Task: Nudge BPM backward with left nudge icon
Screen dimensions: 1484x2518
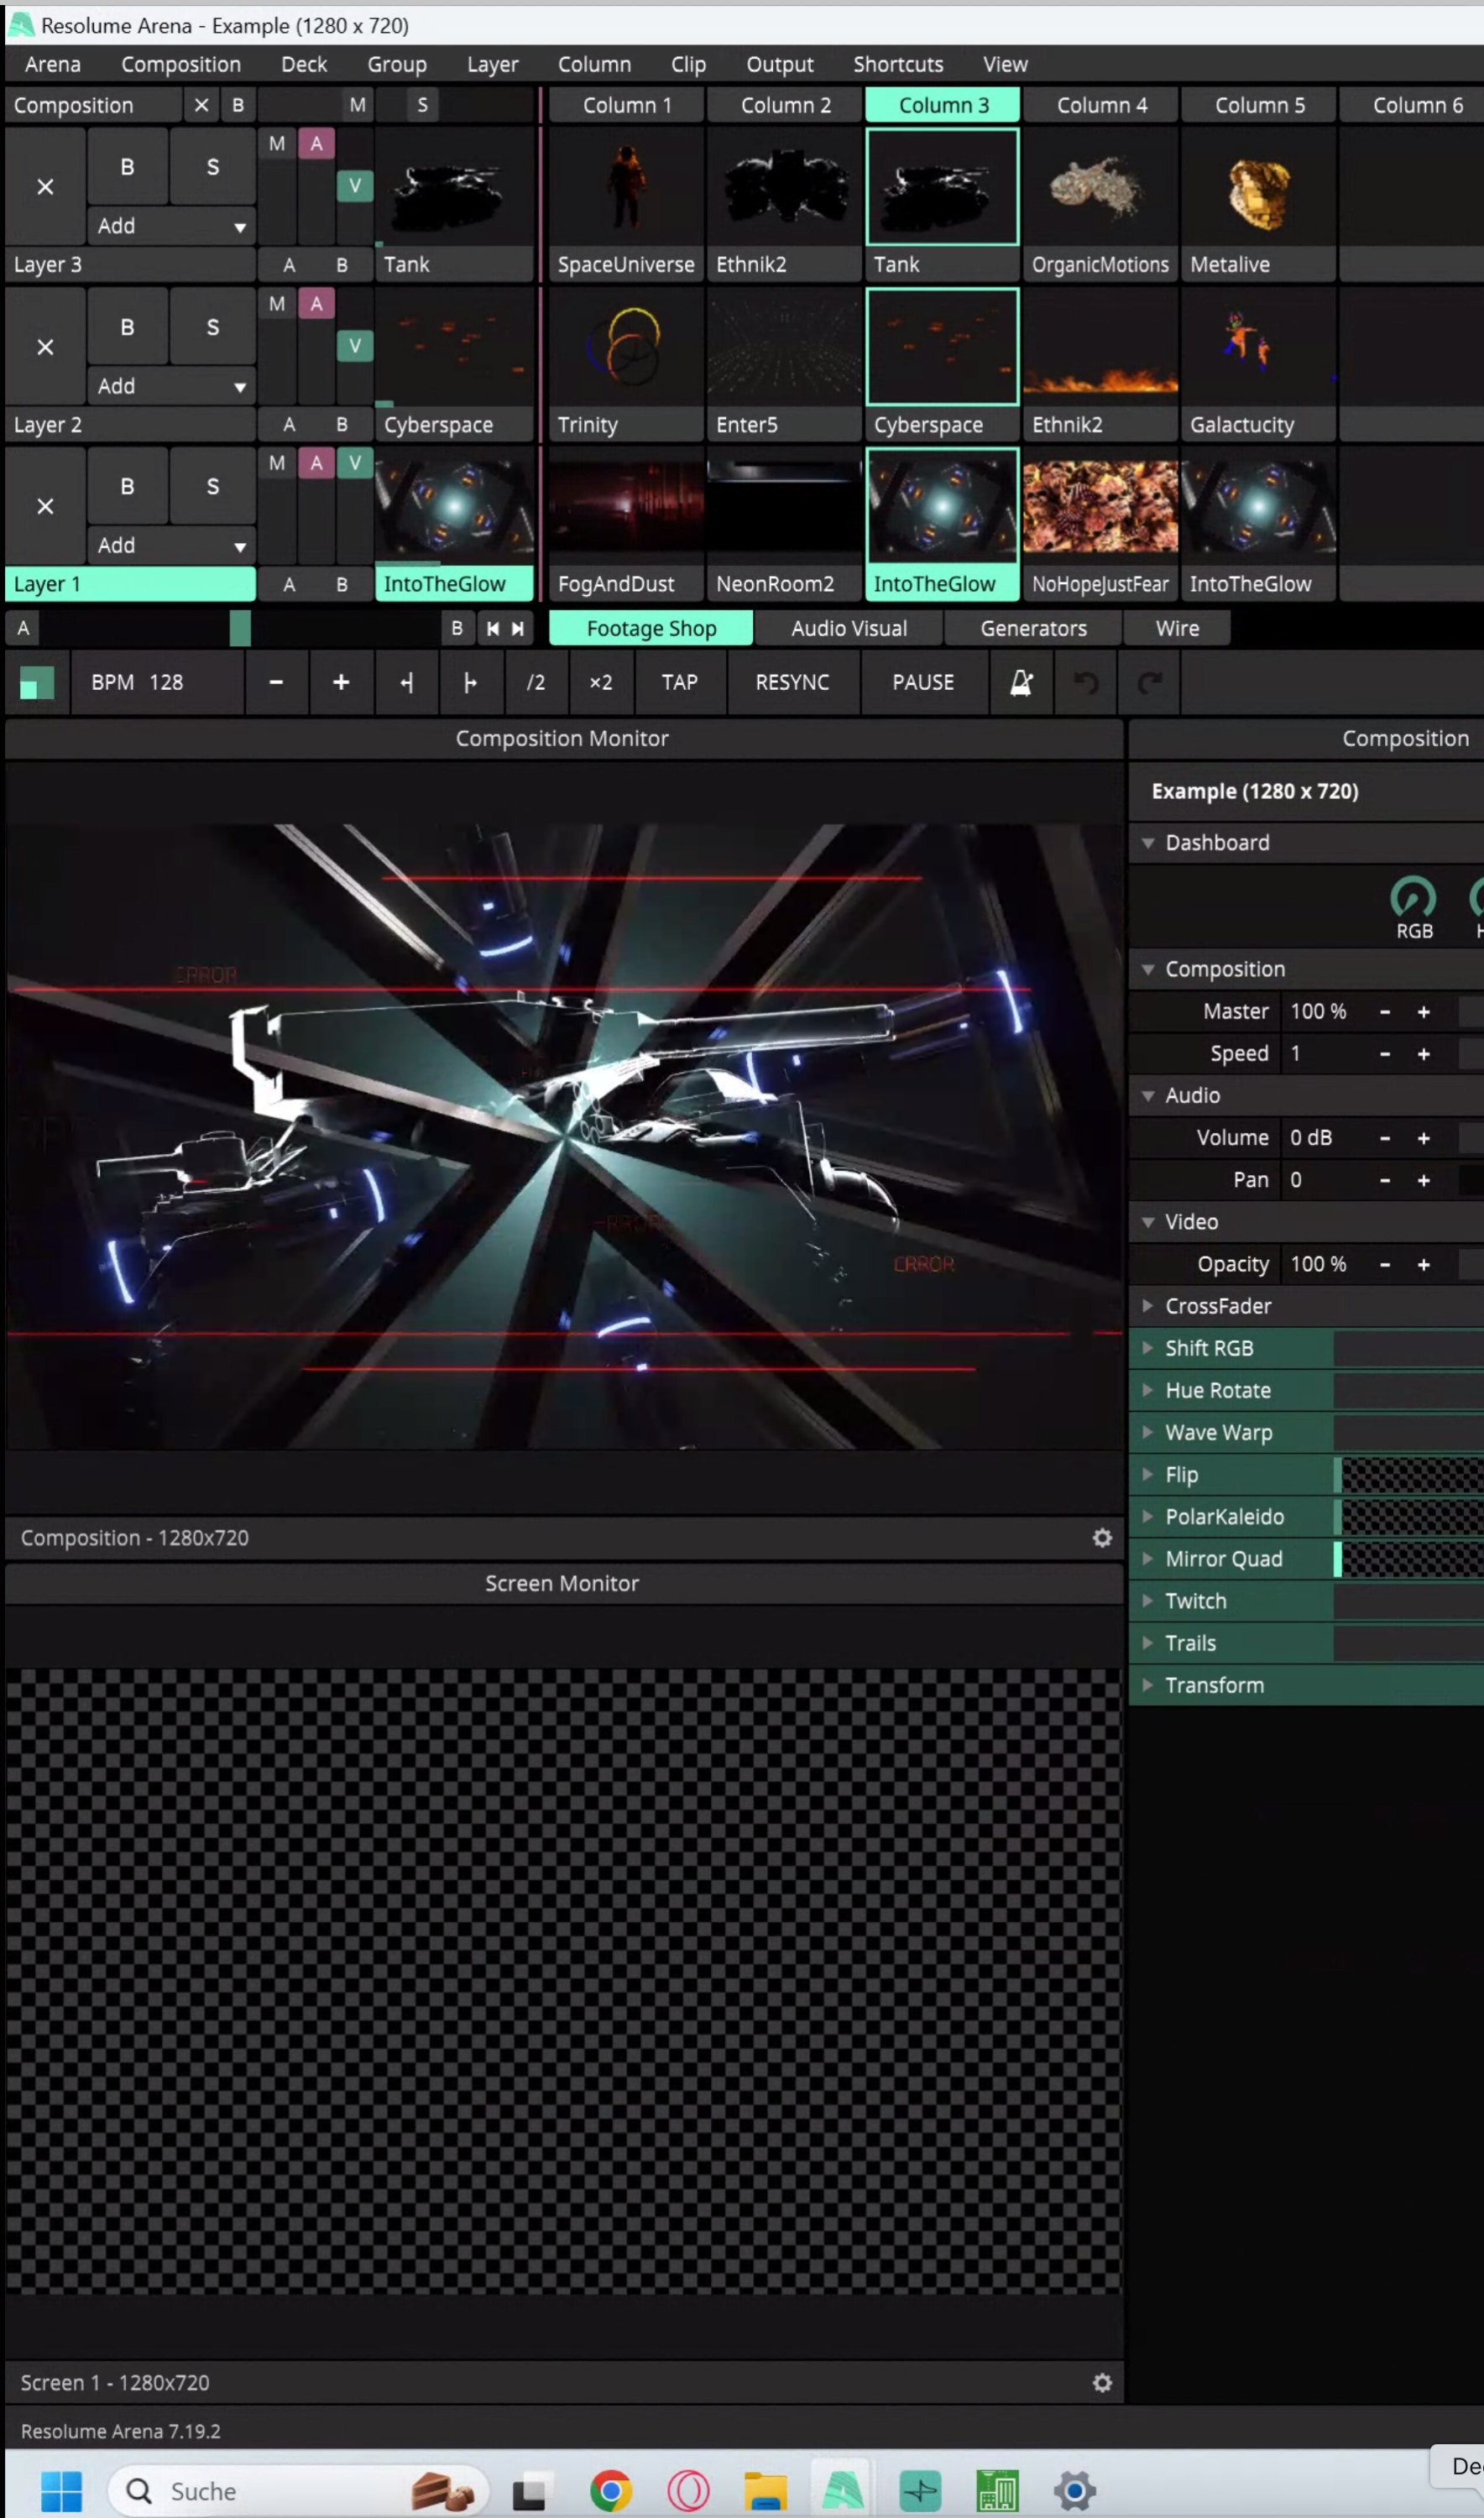Action: 406,682
